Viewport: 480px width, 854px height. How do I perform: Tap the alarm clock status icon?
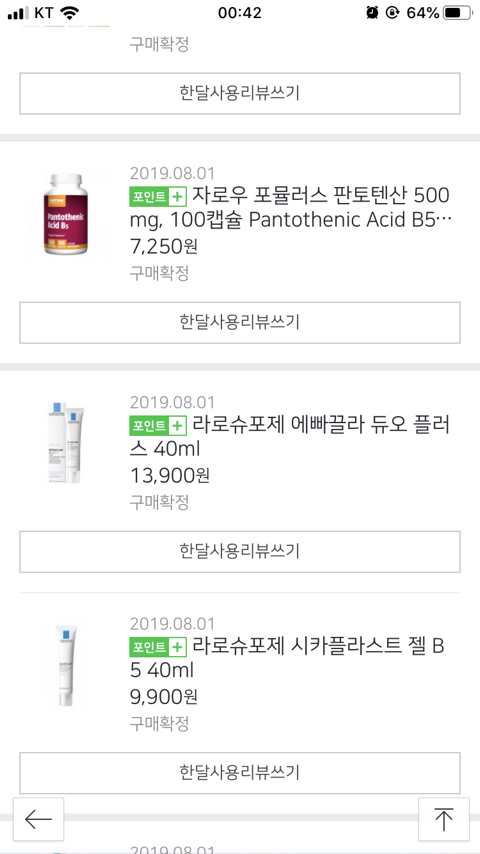tap(373, 13)
